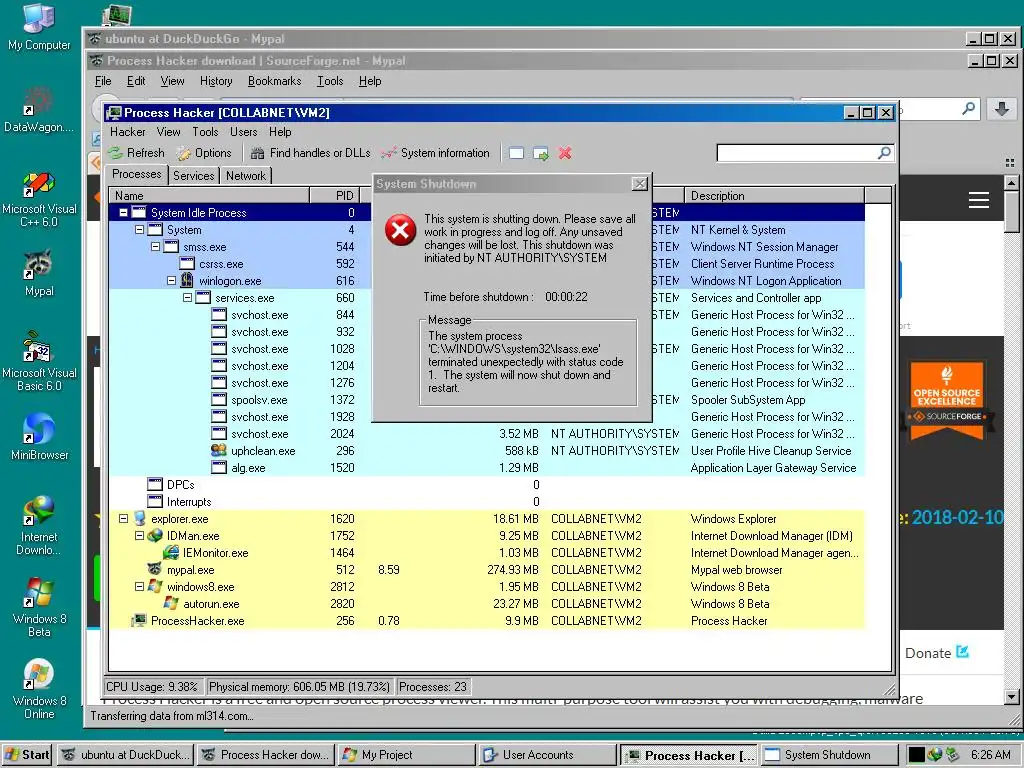Screen dimensions: 1024x768
Task: Sort by the PID column header
Action: point(334,195)
